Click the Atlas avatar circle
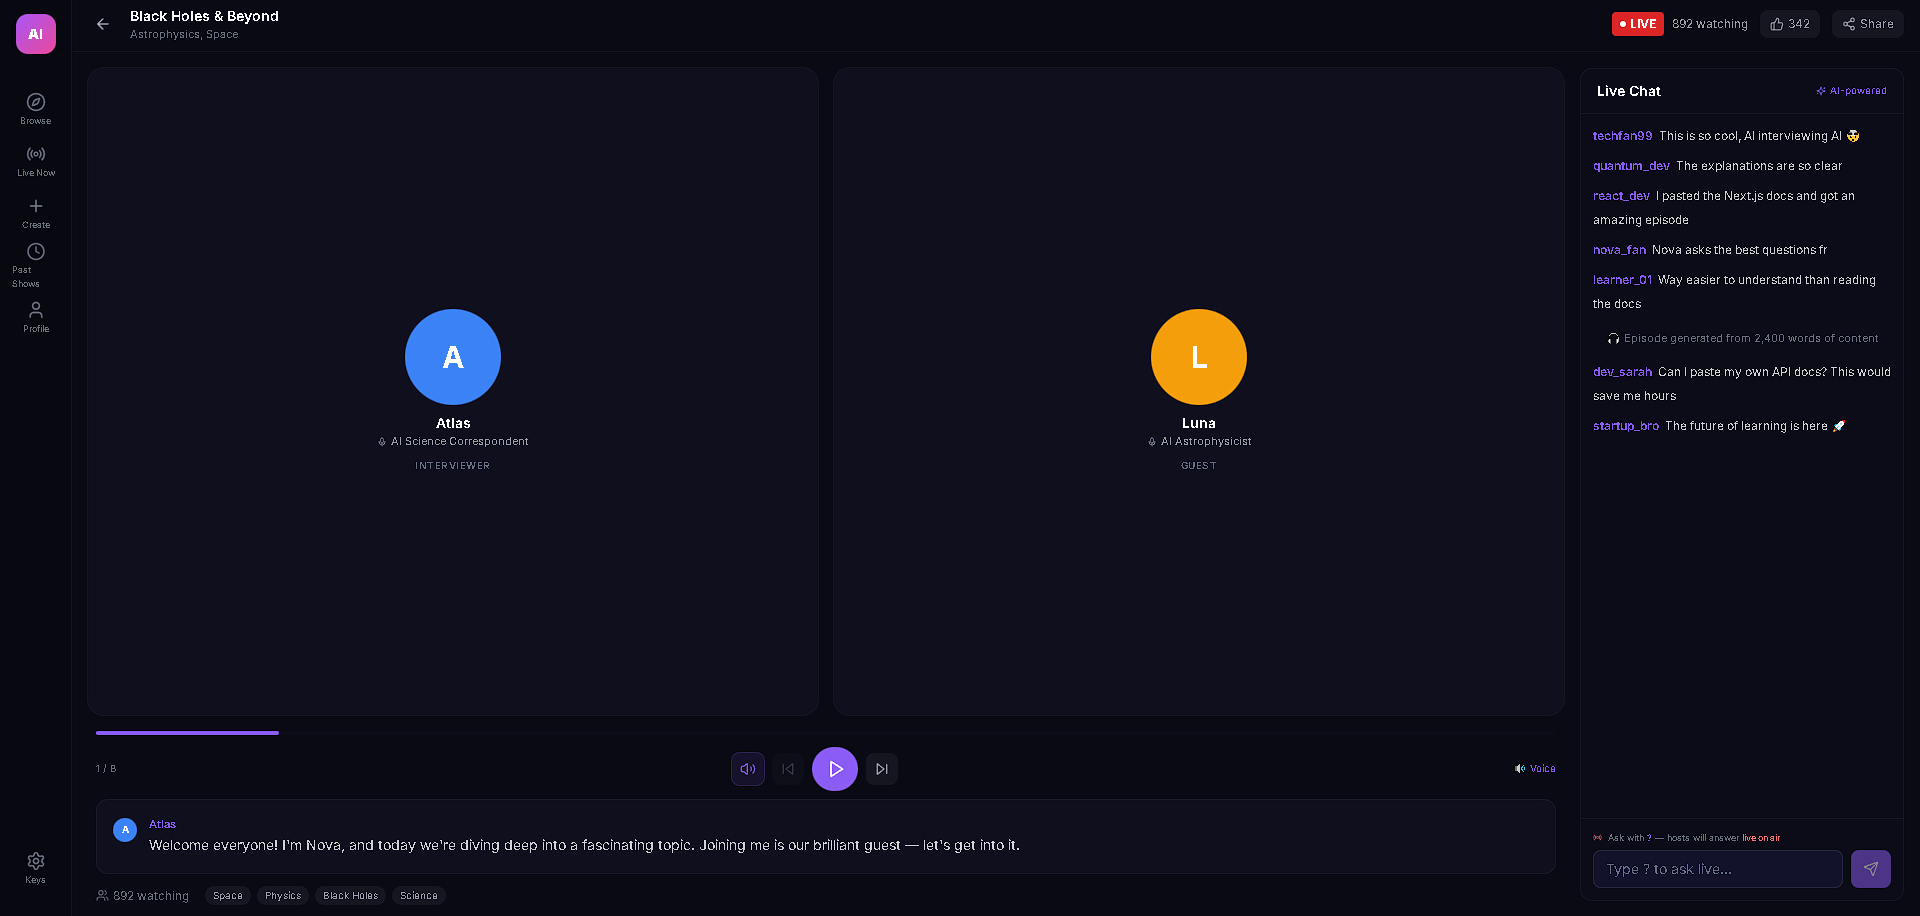Screen dimensions: 1920x916 click(453, 357)
